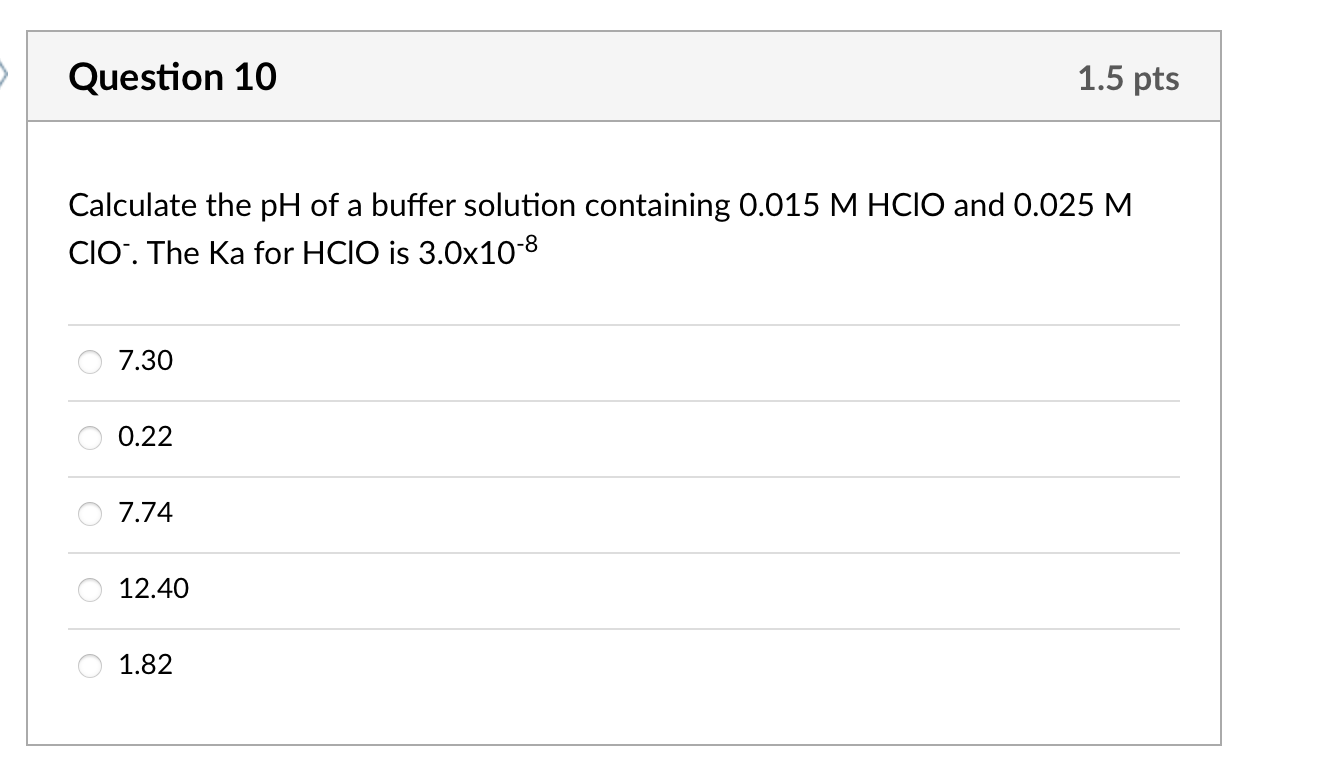Viewport: 1338px width, 772px height.
Task: Click the answer row containing 7.74
Action: point(600,513)
